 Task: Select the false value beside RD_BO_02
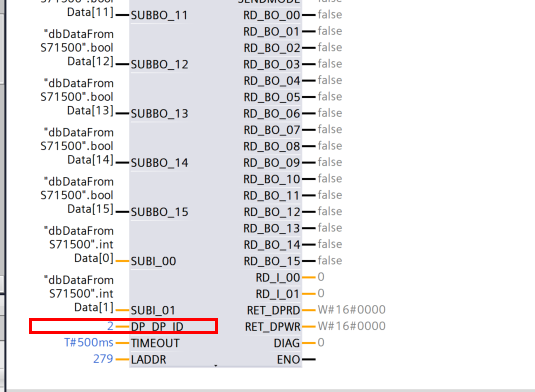(330, 47)
